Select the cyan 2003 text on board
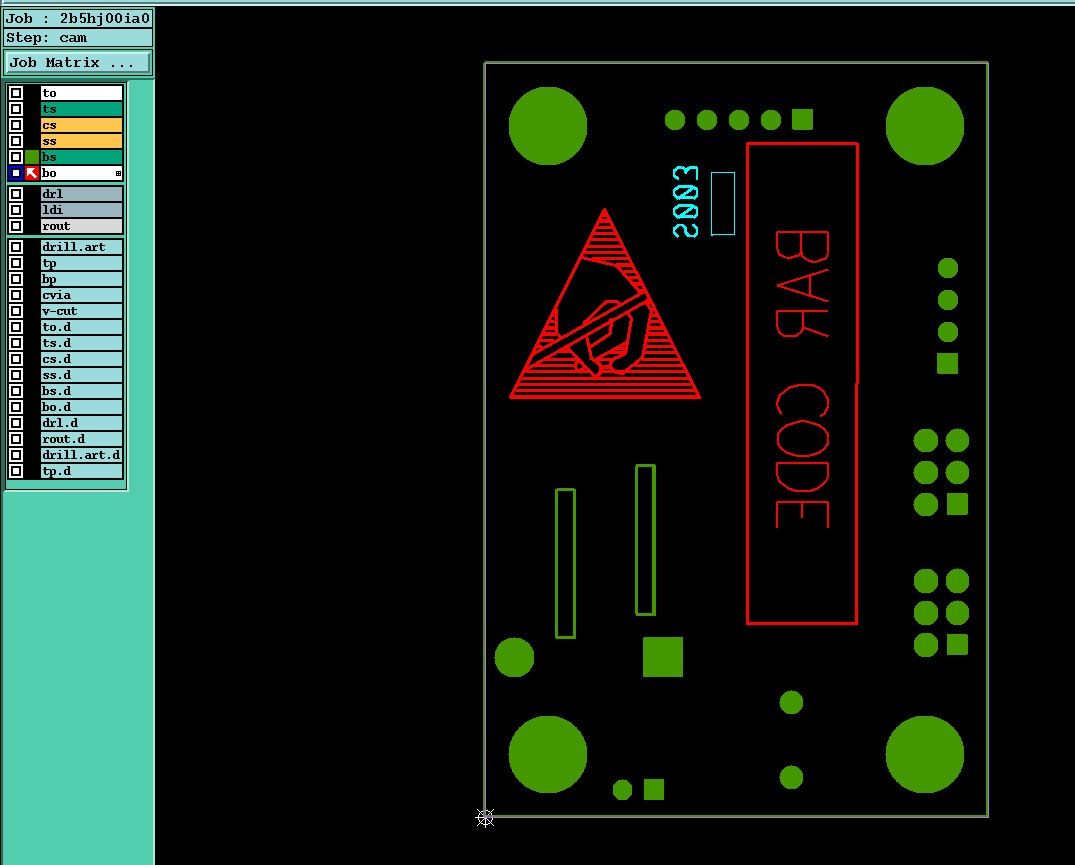This screenshot has width=1075, height=865. point(686,202)
